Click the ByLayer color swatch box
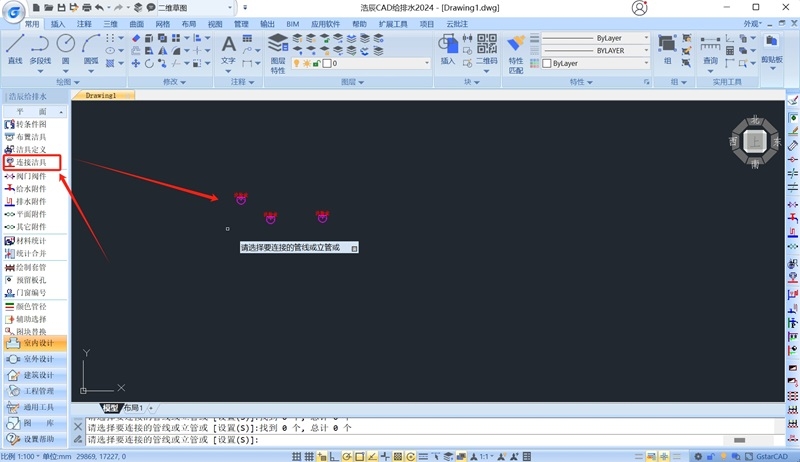The image size is (800, 462). (547, 63)
